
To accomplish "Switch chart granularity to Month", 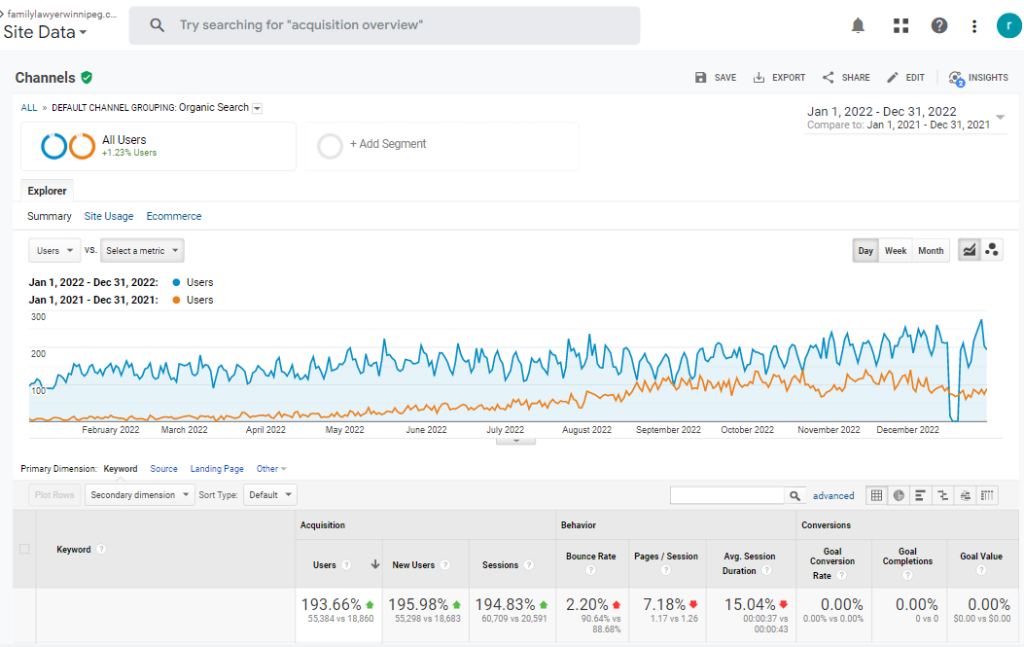I will point(930,251).
